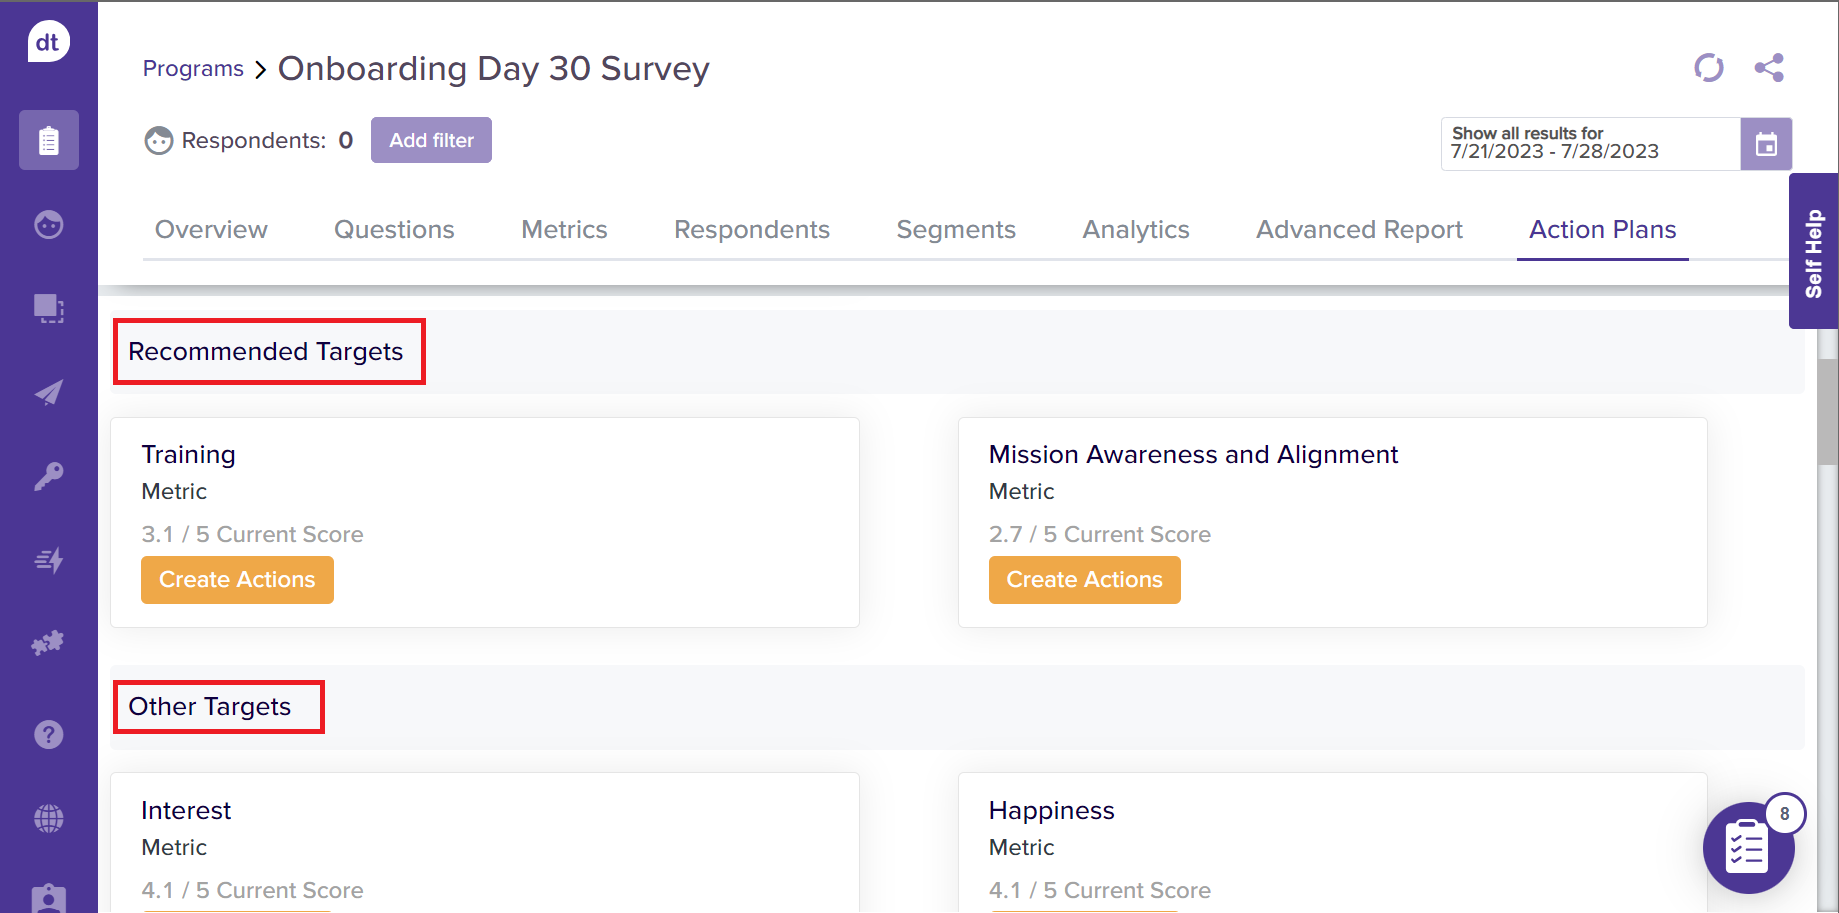Expand the Self Help side panel
Viewport: 1839px width, 913px height.
1813,252
